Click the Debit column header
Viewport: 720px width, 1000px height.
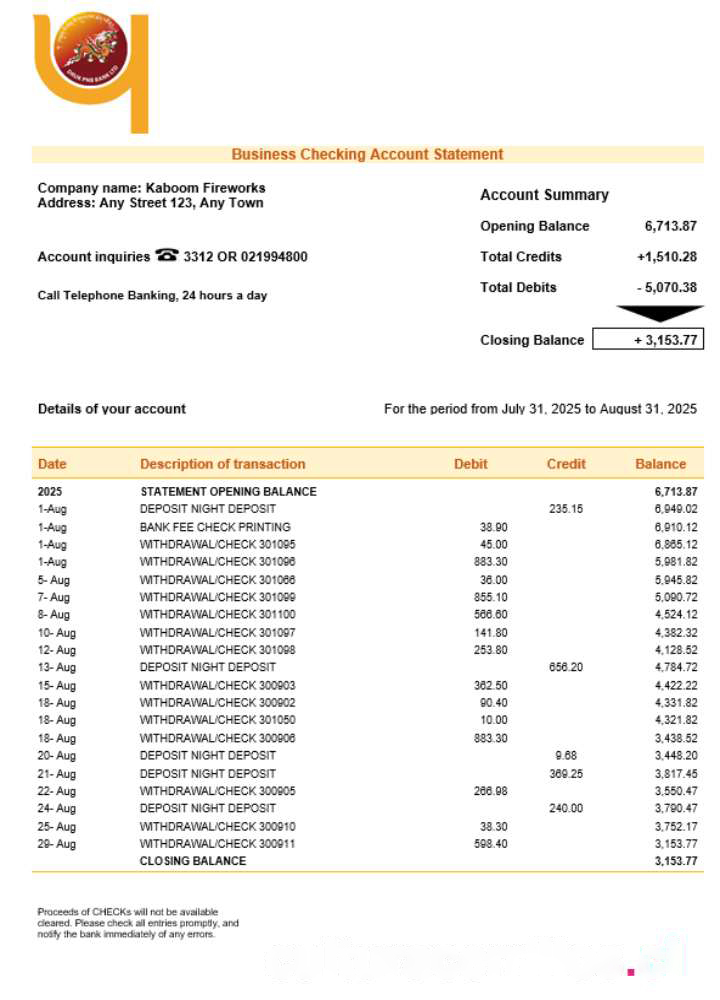click(471, 464)
